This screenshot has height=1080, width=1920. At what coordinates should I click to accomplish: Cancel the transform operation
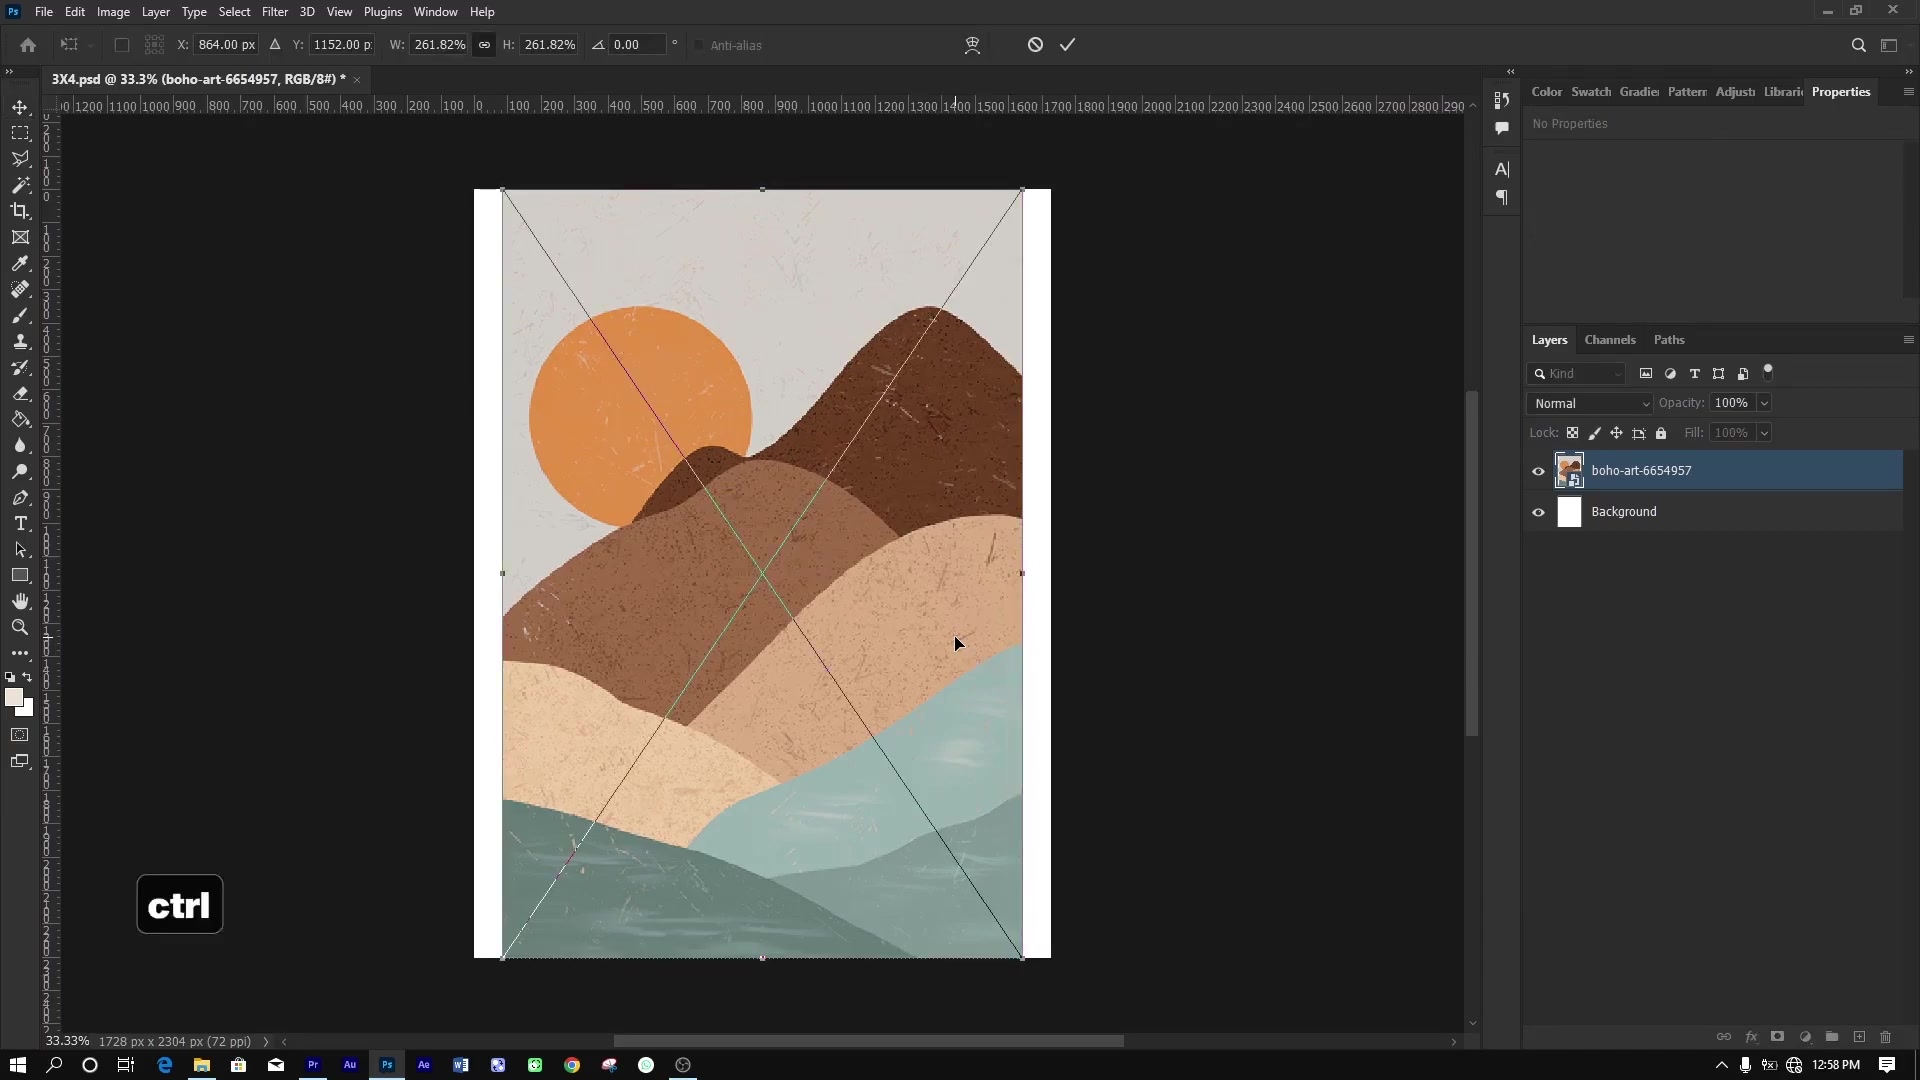click(1034, 45)
